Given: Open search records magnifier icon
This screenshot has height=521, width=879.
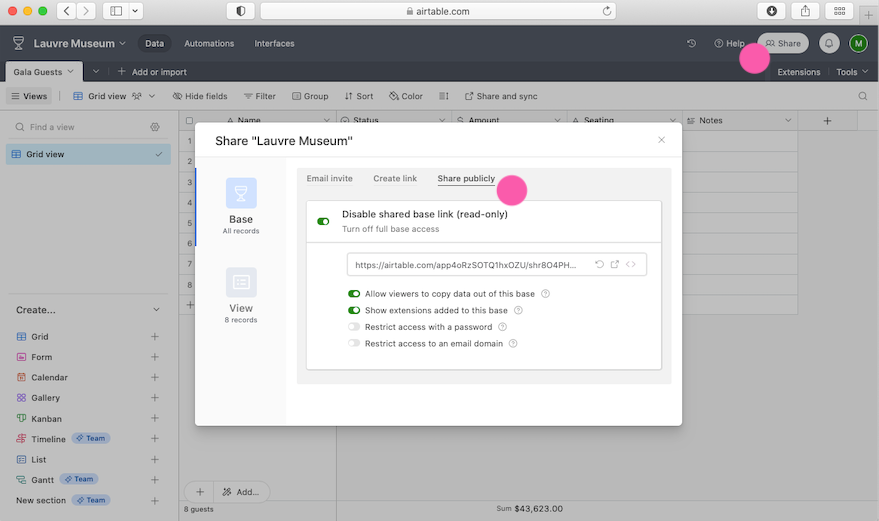Looking at the screenshot, I should pos(863,96).
